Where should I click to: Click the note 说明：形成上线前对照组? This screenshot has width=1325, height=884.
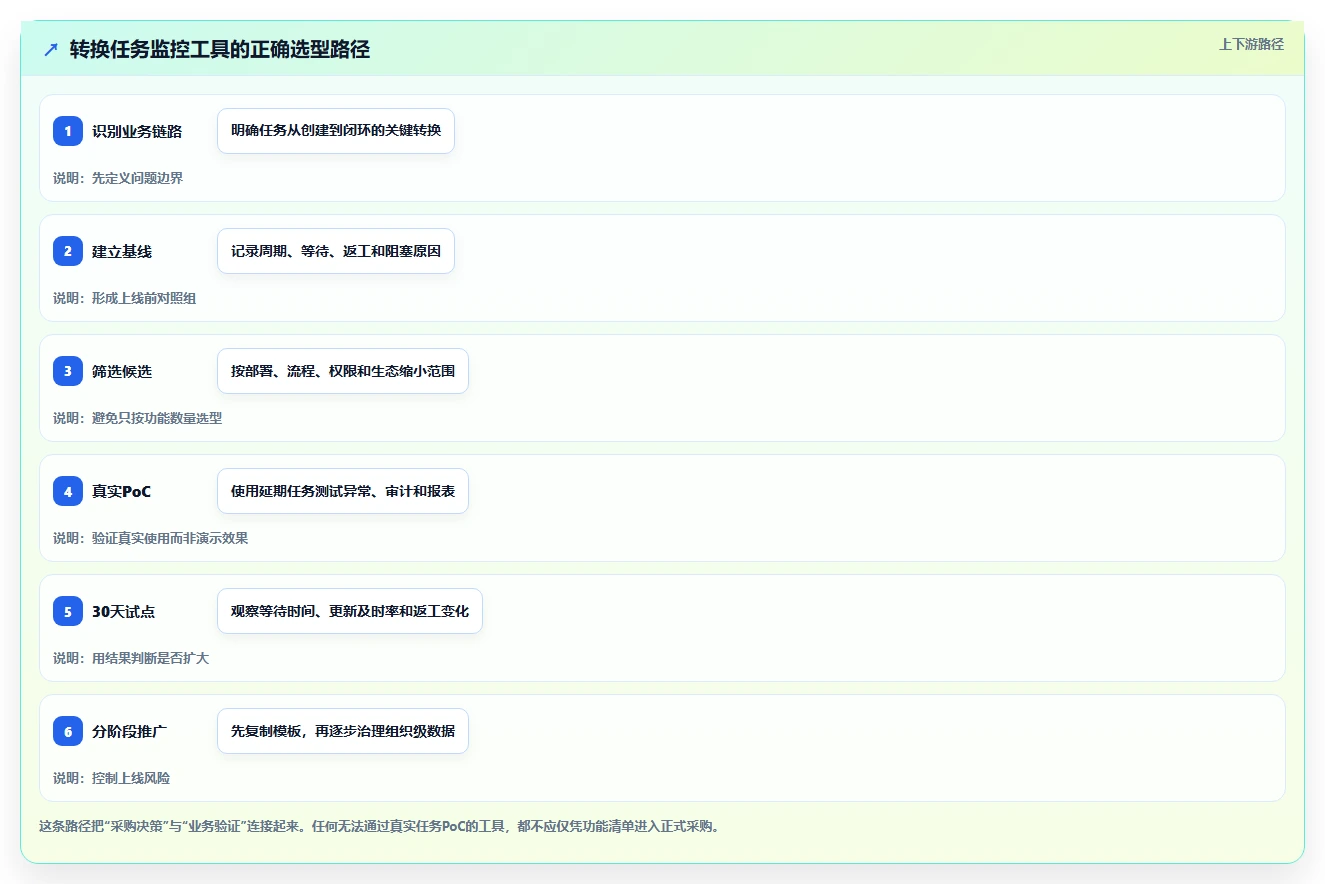[125, 298]
